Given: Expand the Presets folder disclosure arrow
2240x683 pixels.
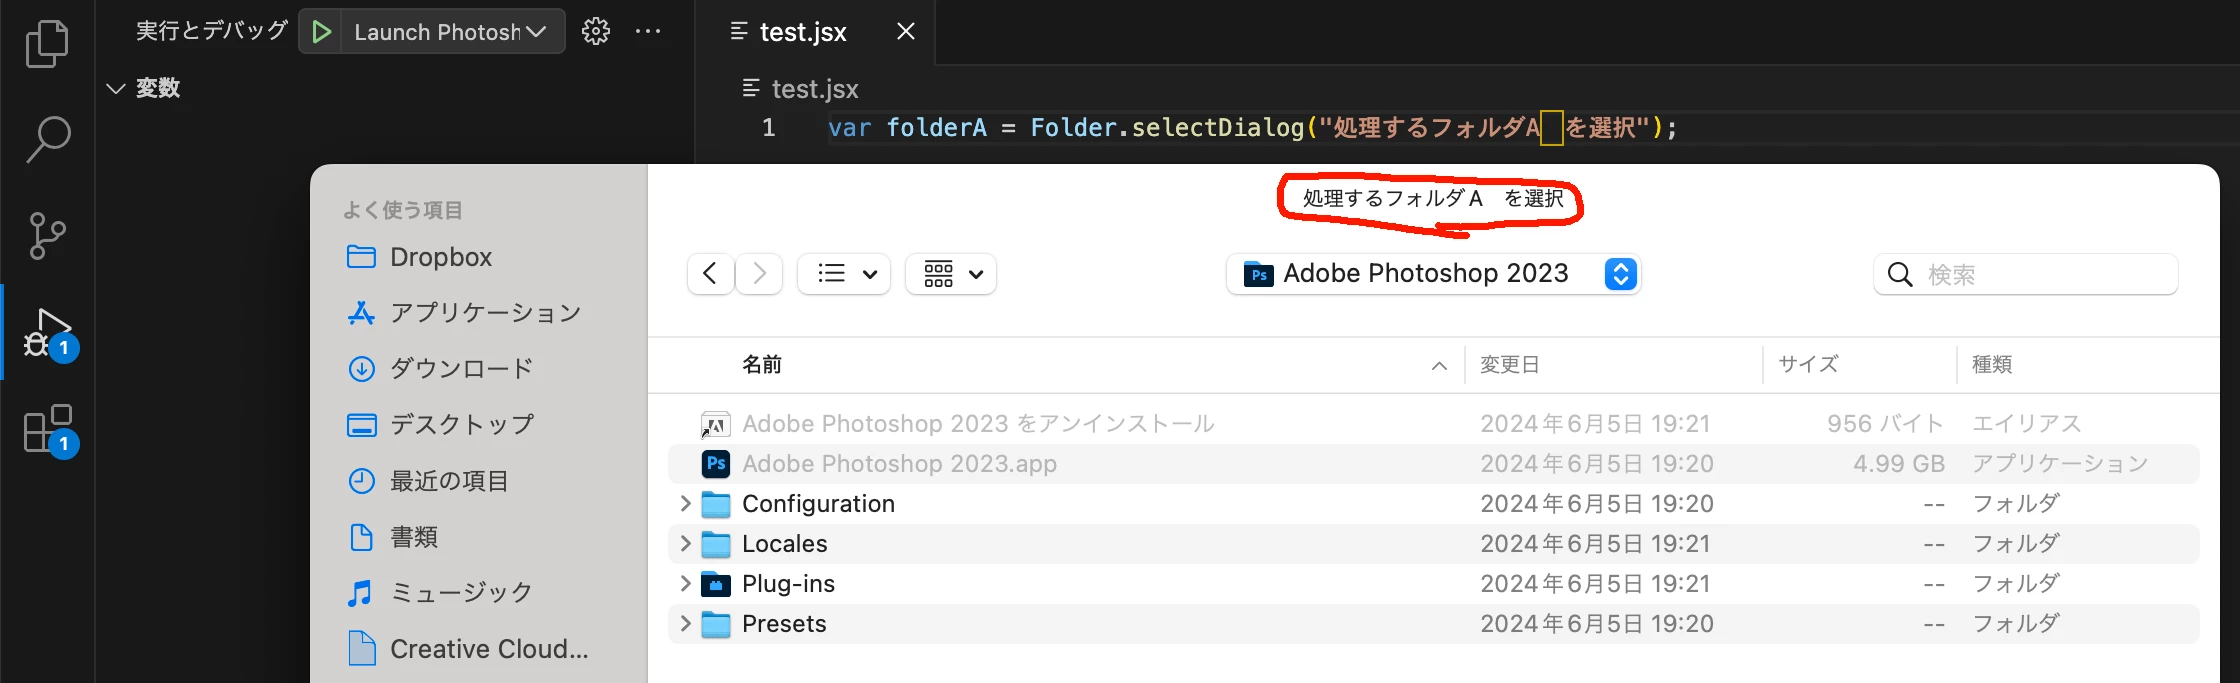Looking at the screenshot, I should 685,623.
